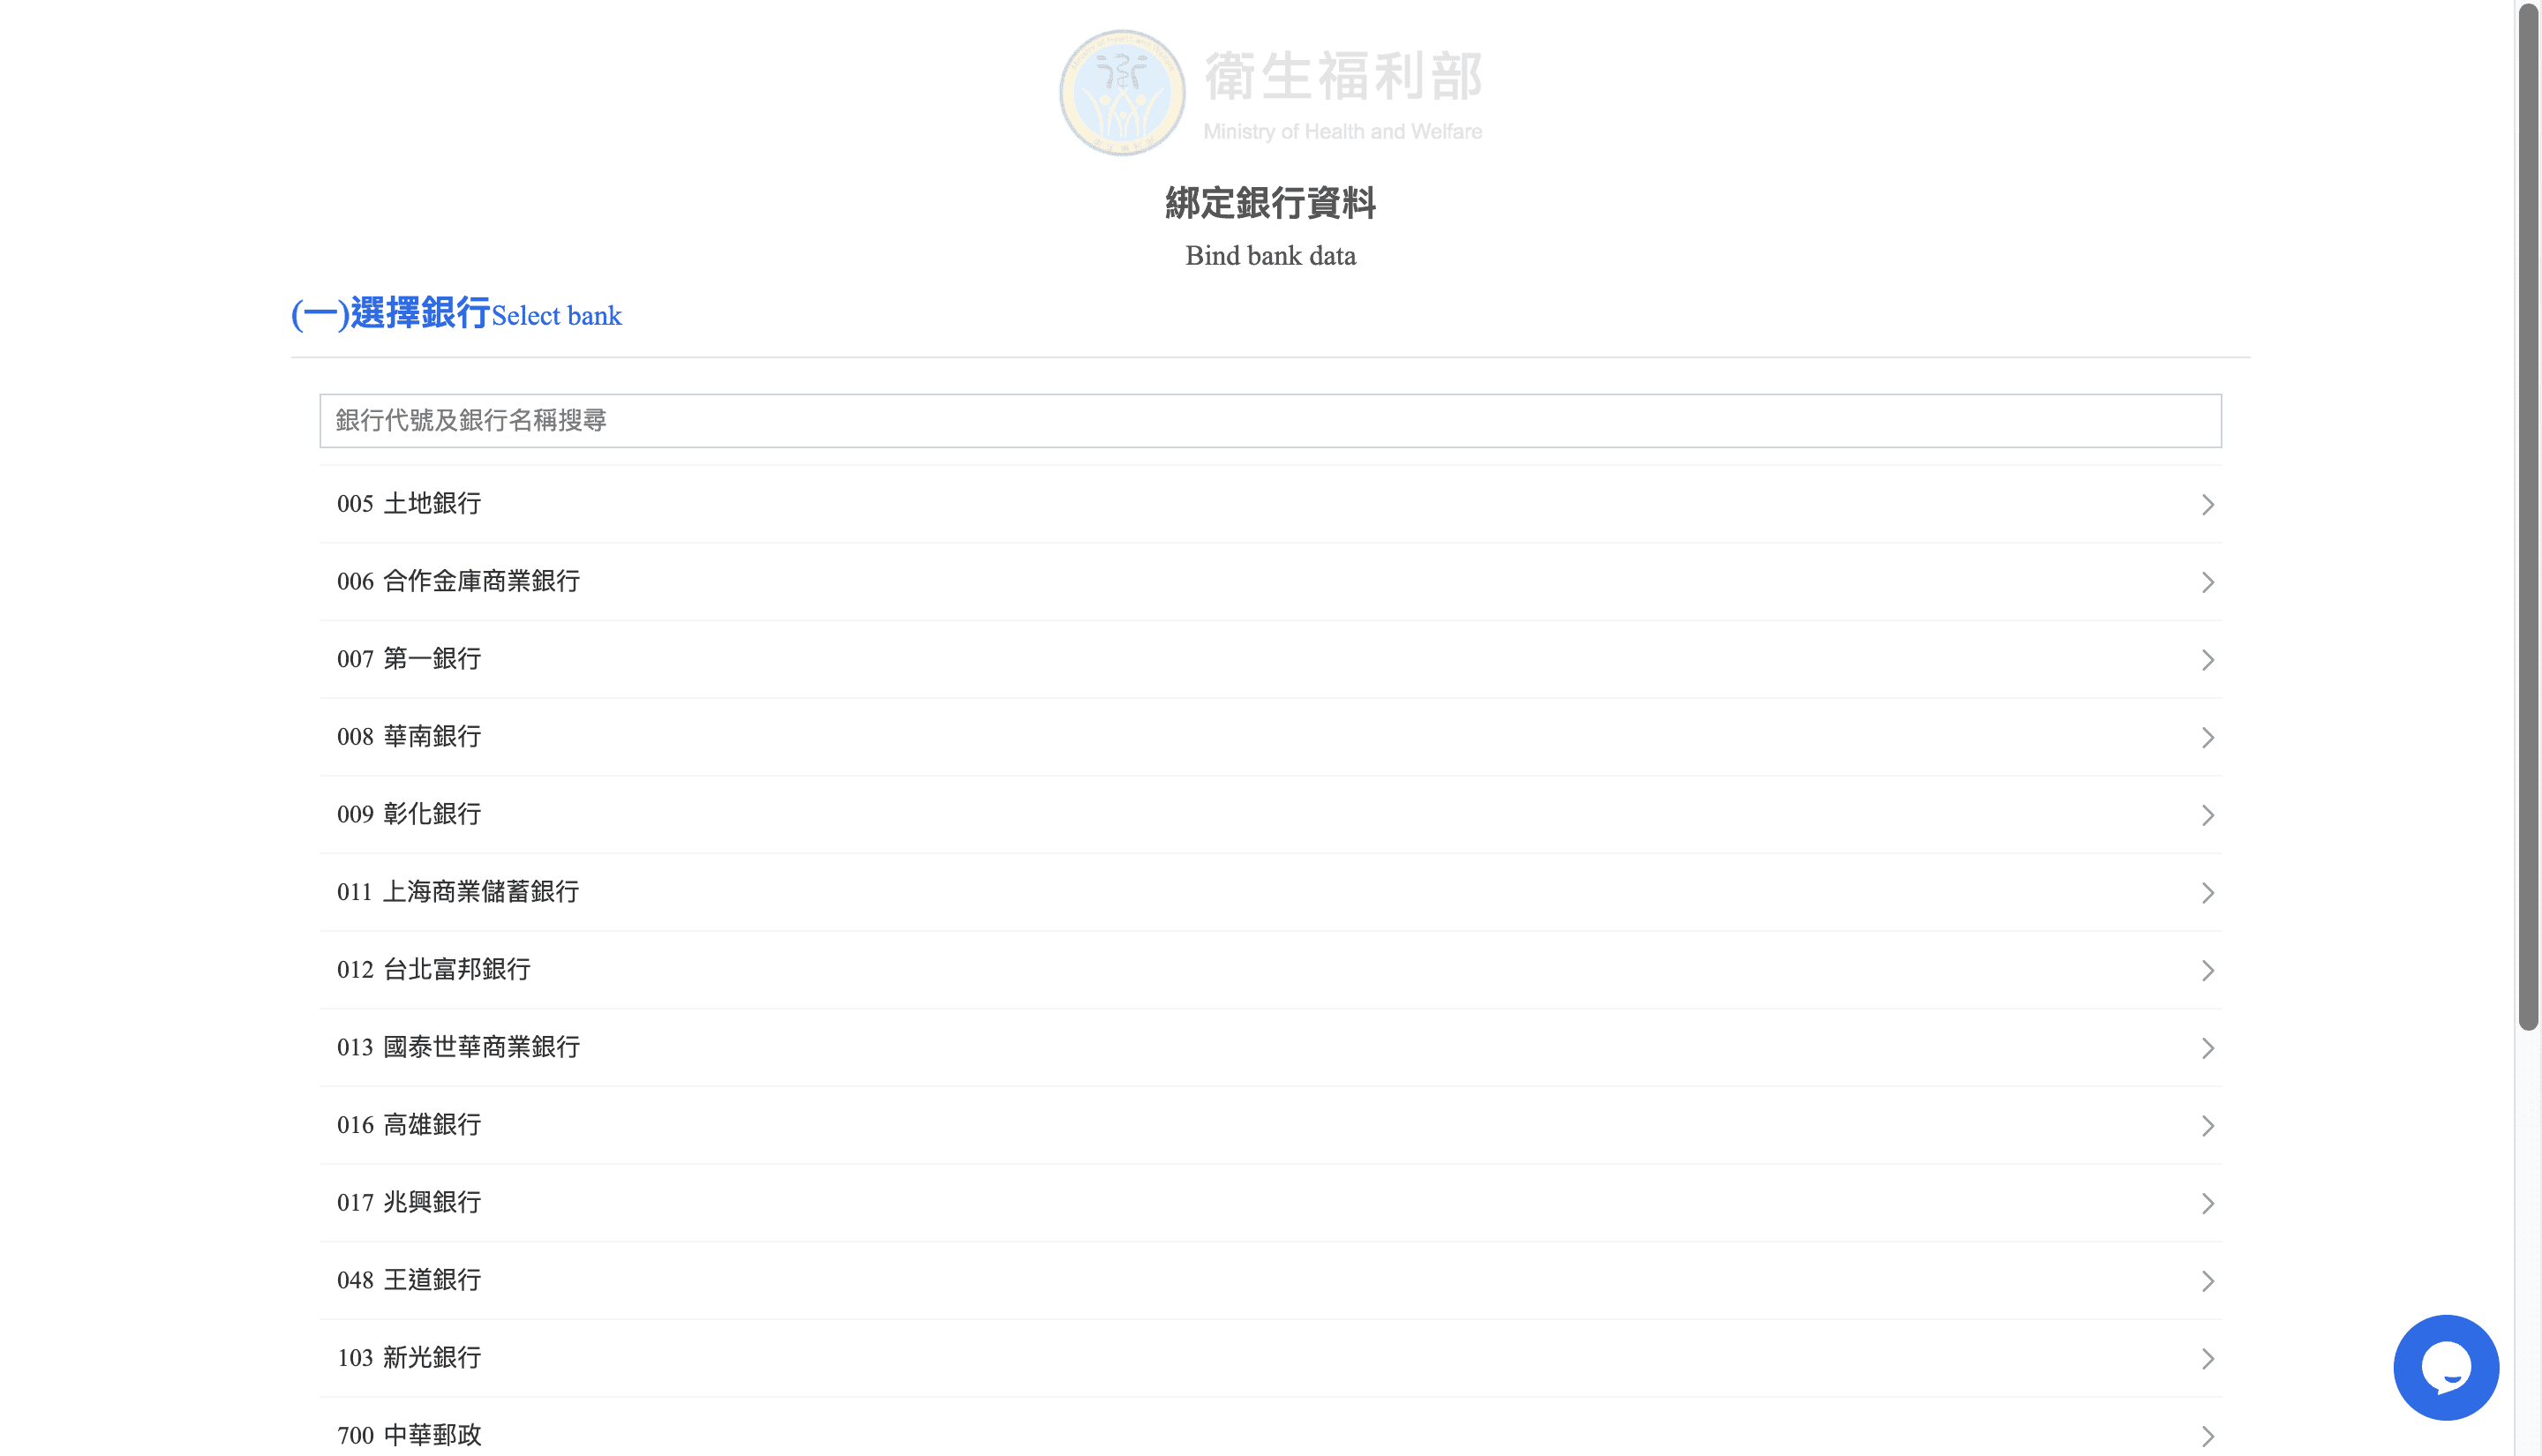Expand chevron on 008 華南銀行 row
Viewport: 2542px width, 1456px height.
[2207, 738]
